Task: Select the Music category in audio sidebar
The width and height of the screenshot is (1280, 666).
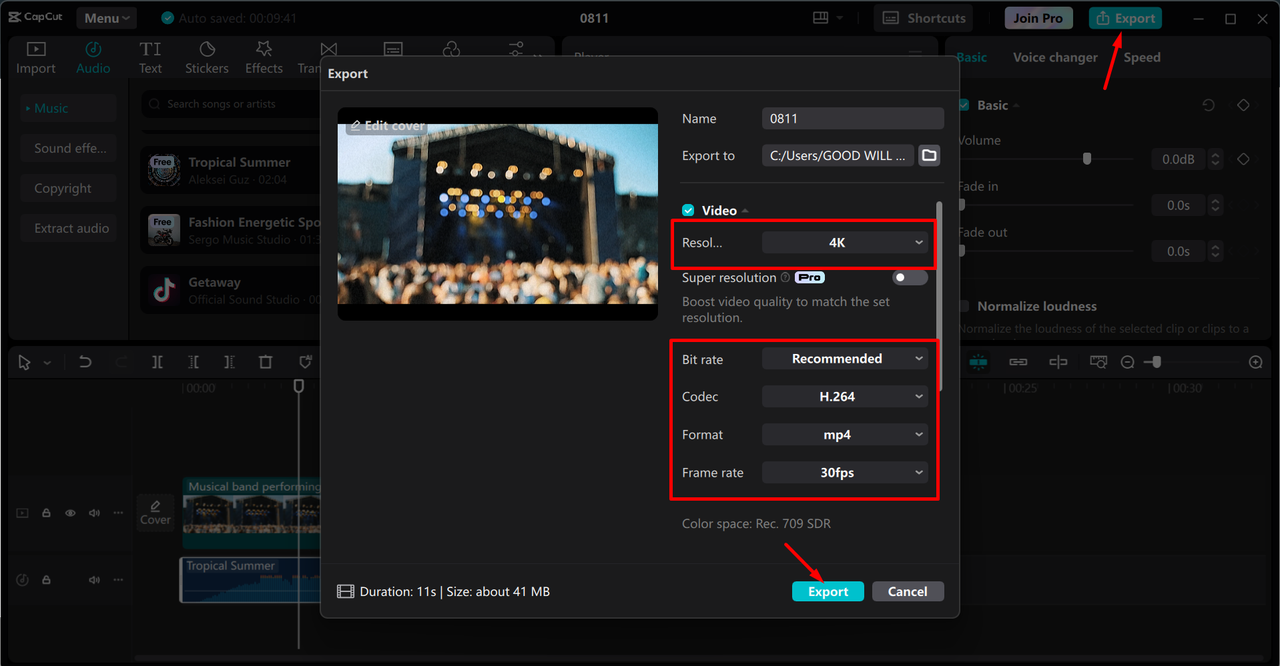Action: 68,108
